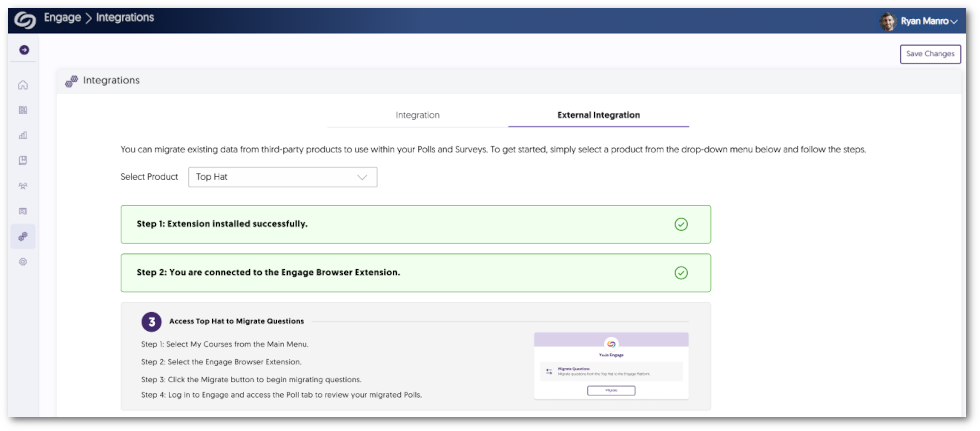This screenshot has height=431, width=980.
Task: Click the 'You can migrate existing data' description
Action: tap(493, 151)
